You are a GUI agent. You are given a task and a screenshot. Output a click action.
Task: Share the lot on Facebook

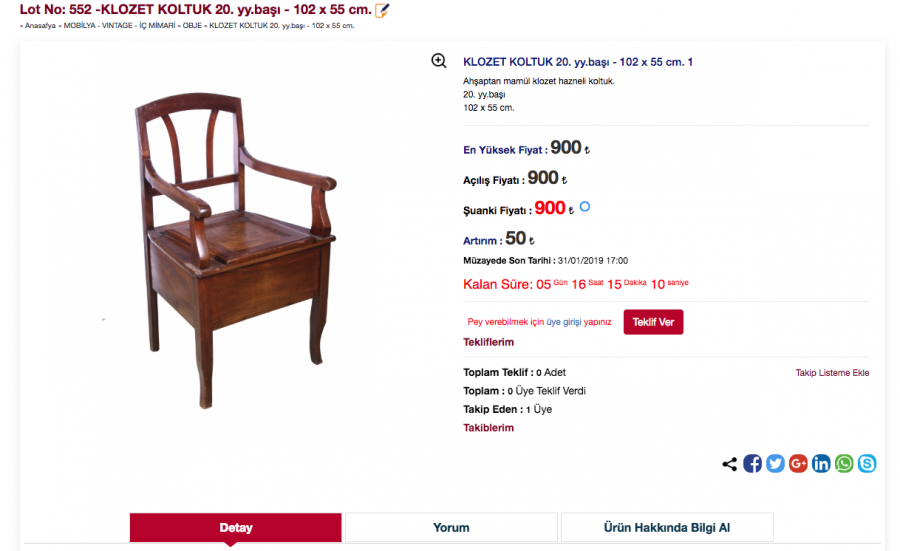tap(752, 463)
